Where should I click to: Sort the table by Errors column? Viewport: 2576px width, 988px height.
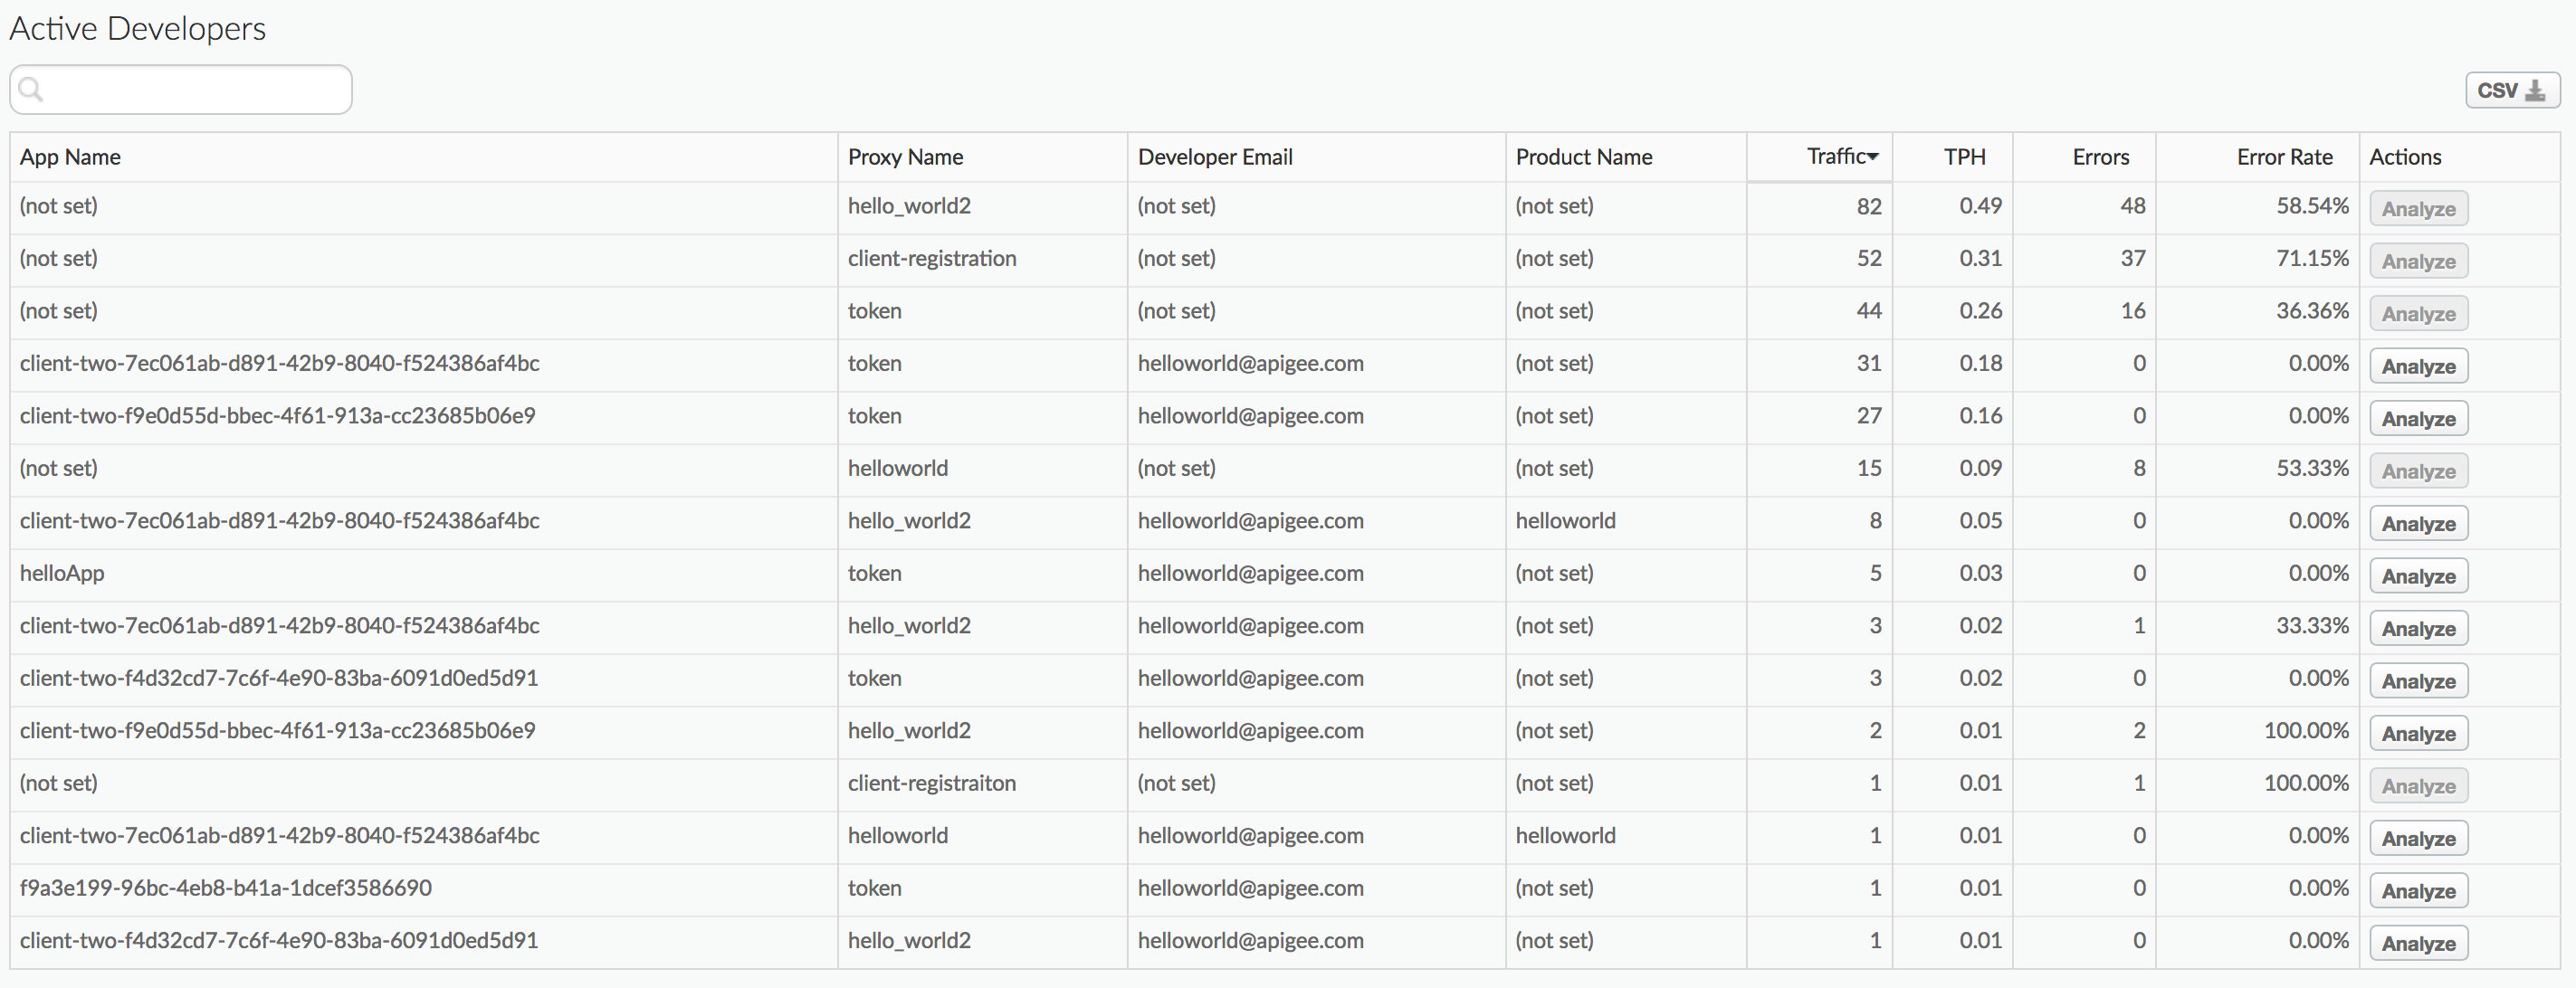point(2100,156)
